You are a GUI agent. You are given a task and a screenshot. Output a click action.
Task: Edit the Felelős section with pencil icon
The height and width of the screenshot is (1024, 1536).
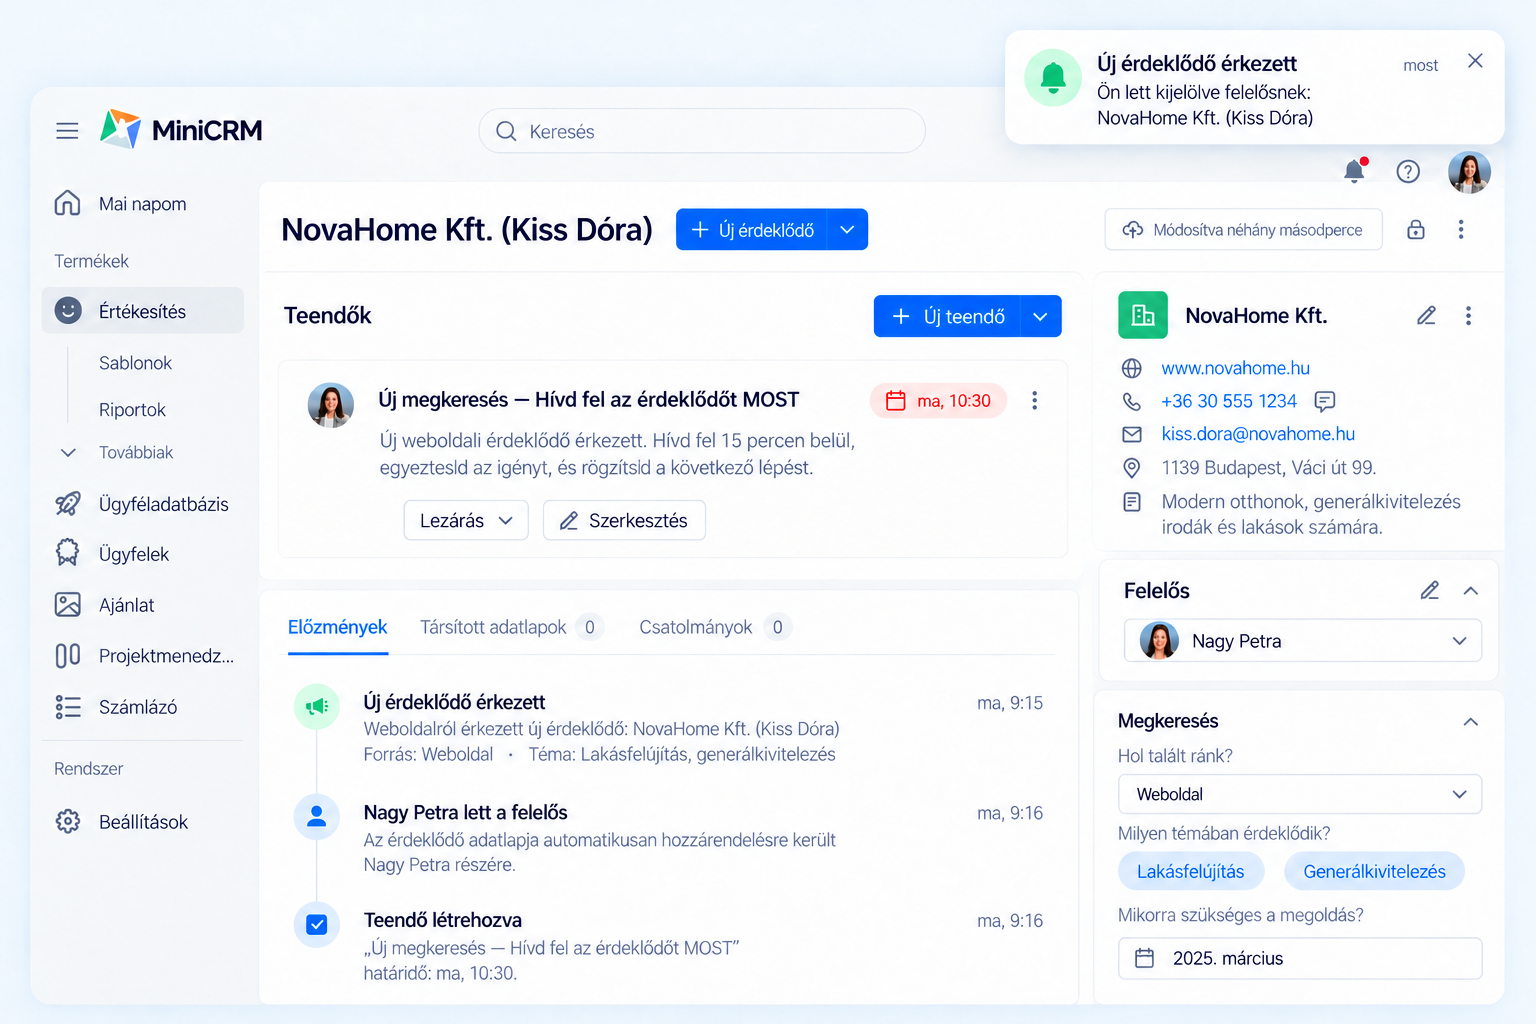point(1430,591)
